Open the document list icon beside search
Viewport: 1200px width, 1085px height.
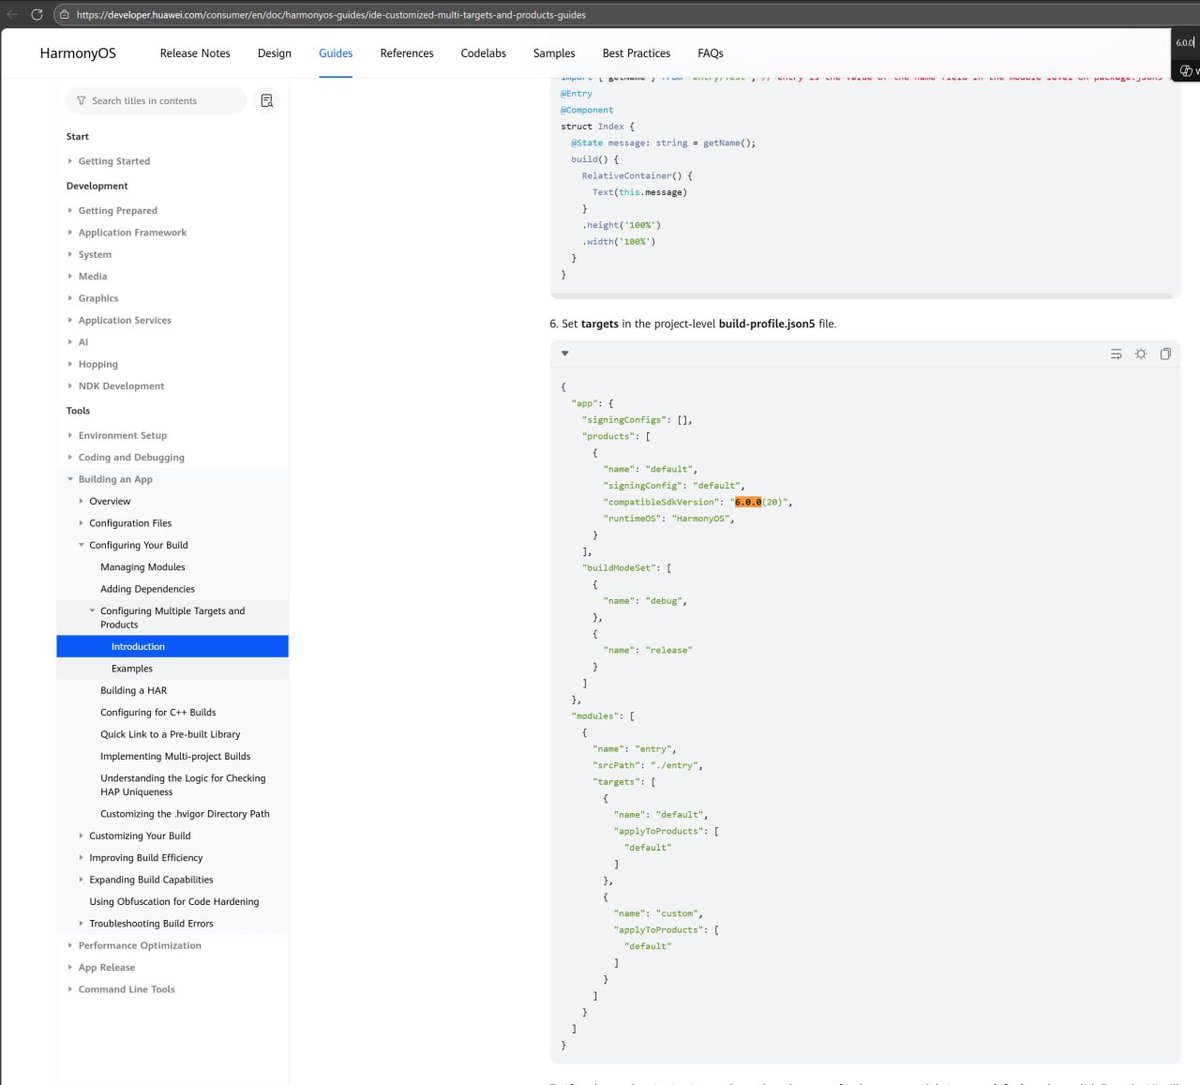[x=266, y=101]
